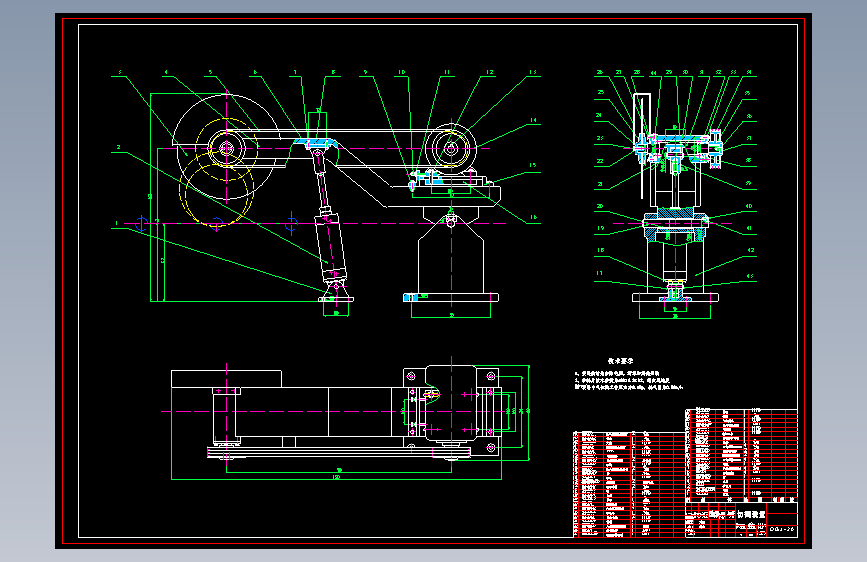The height and width of the screenshot is (562, 867).
Task: Select the drawing number ending -26 in title block
Action: [782, 529]
